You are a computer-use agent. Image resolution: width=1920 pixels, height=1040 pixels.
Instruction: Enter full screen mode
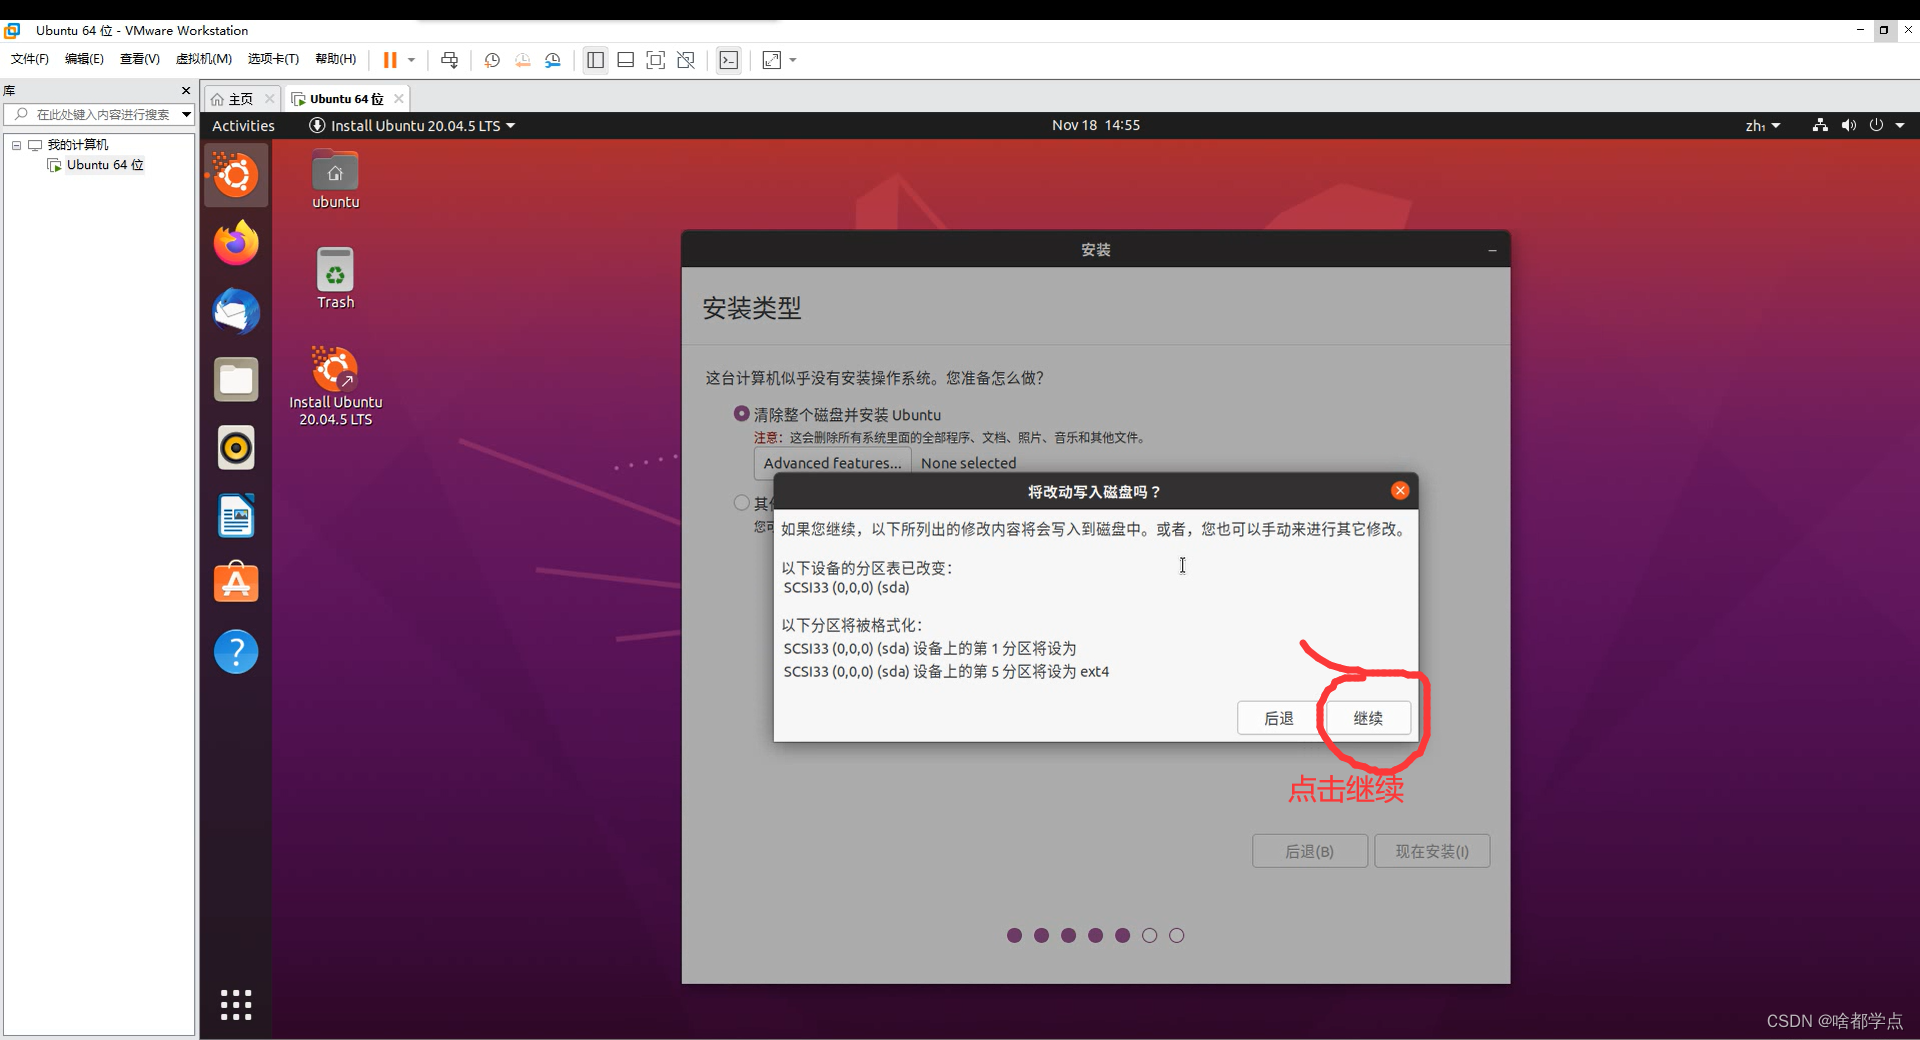click(656, 60)
